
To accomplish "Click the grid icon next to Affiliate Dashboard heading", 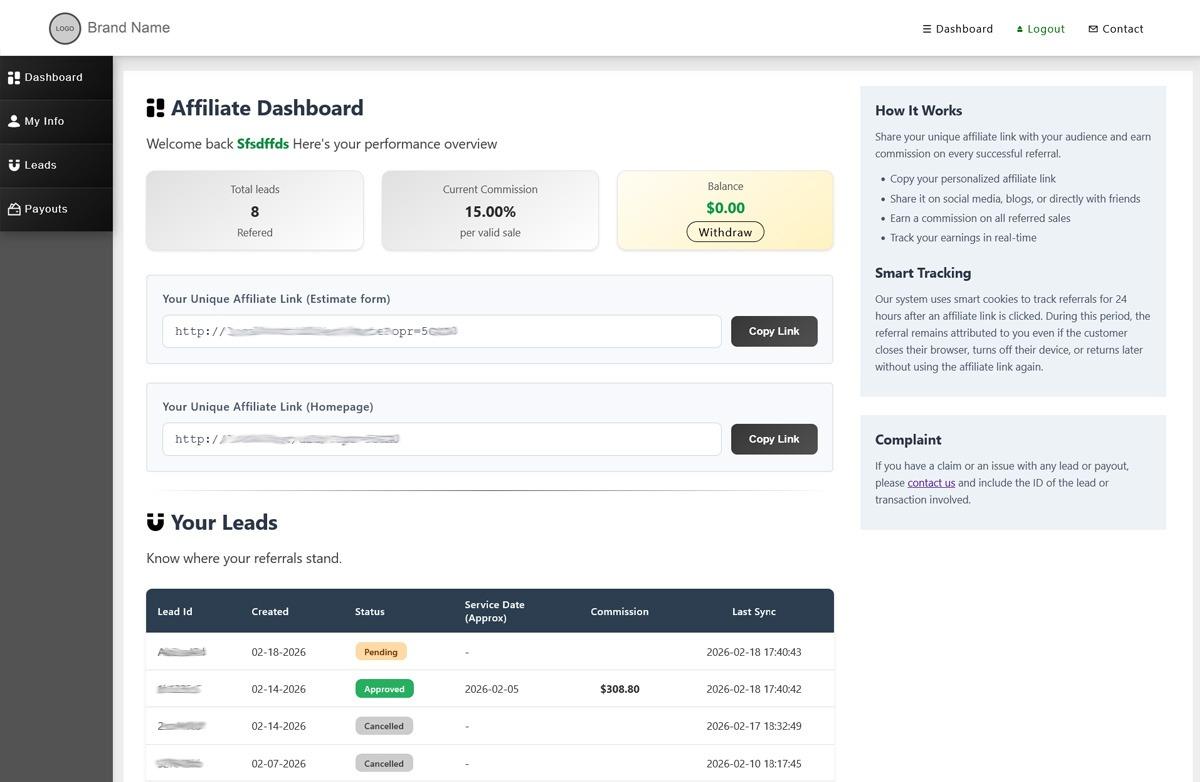I will click(x=155, y=107).
